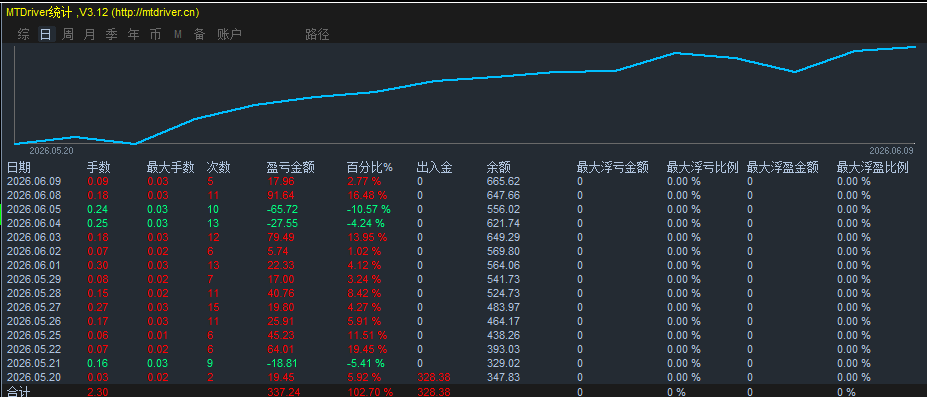Open the 账户 account tab
Image resolution: width=927 pixels, height=397 pixels.
[x=229, y=34]
